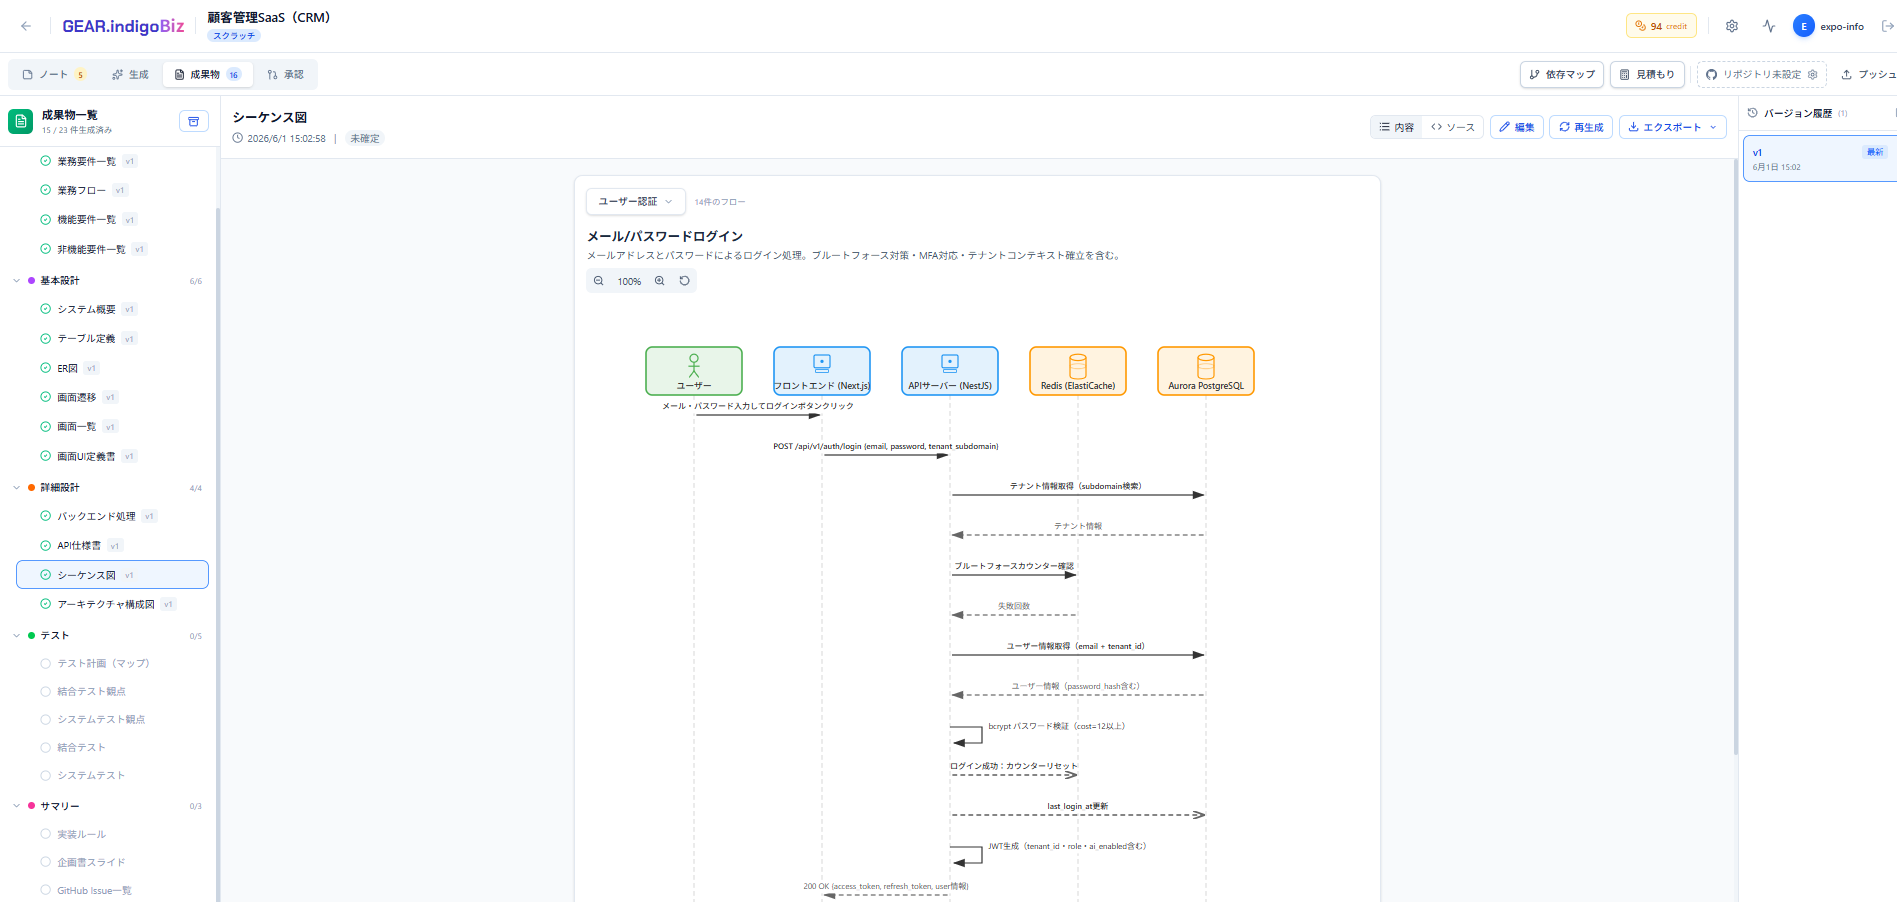This screenshot has width=1897, height=902.
Task: Click the ユーザー actor node
Action: (694, 371)
